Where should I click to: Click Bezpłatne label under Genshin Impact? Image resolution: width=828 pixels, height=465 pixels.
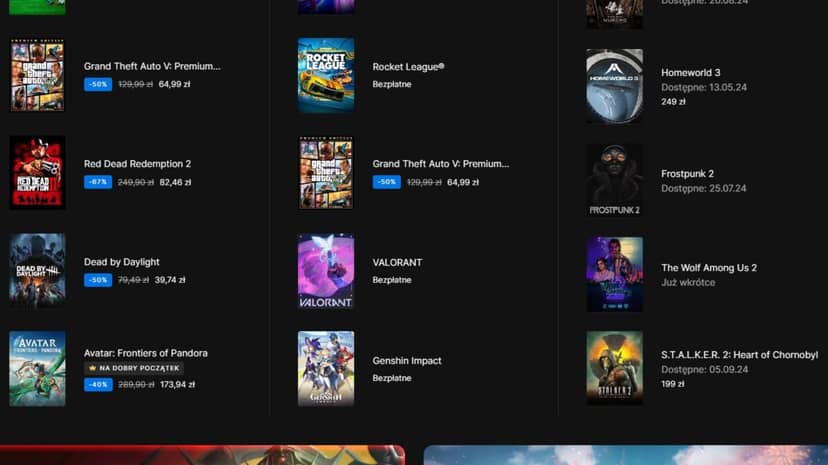[392, 378]
